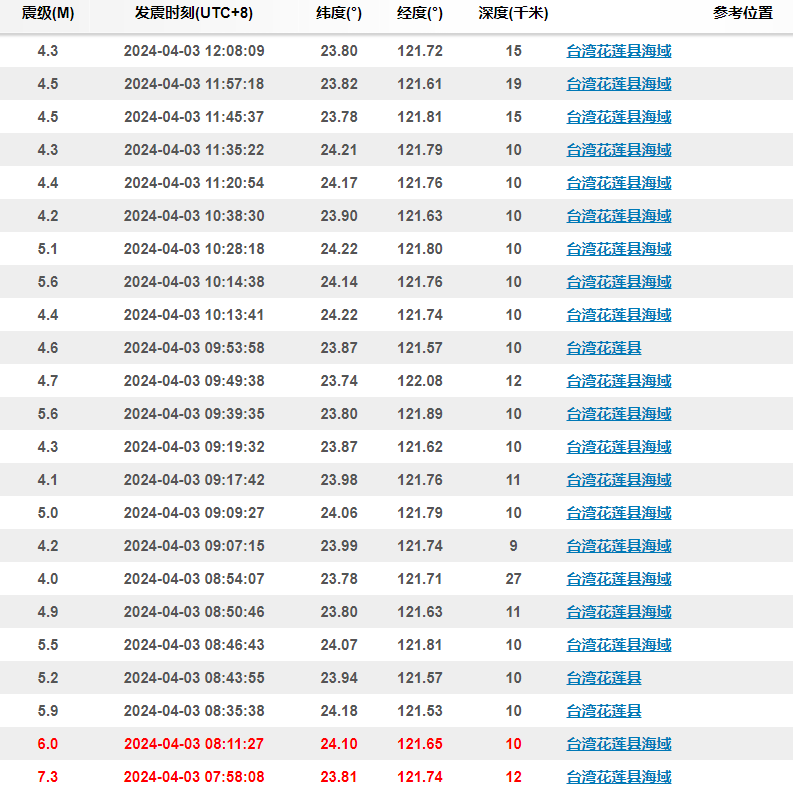
Task: Open location link for 08:46:43 magnitude 5.5
Action: tap(619, 645)
